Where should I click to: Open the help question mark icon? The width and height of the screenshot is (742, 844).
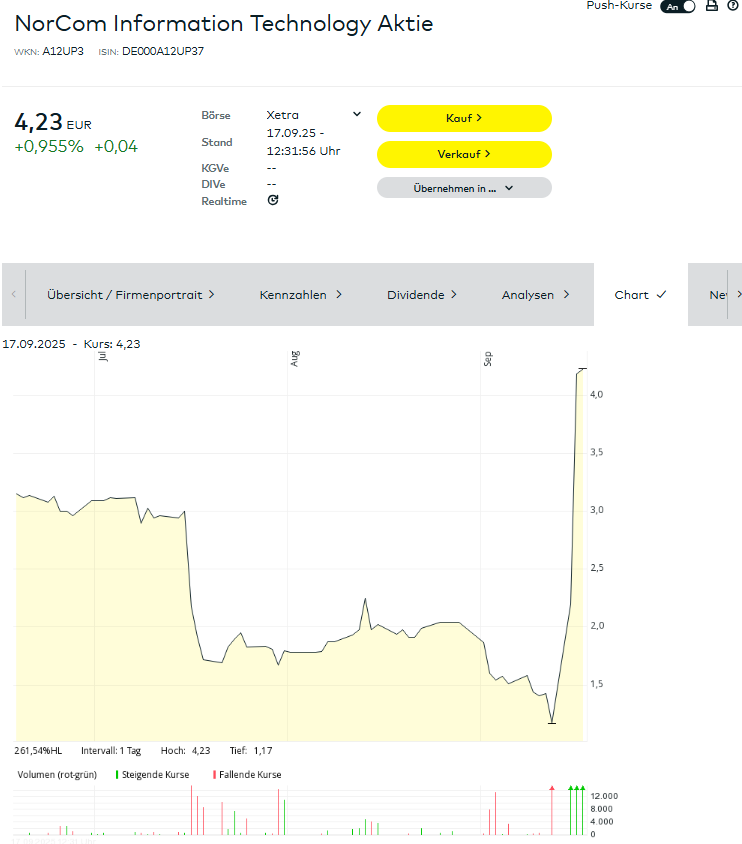[732, 5]
